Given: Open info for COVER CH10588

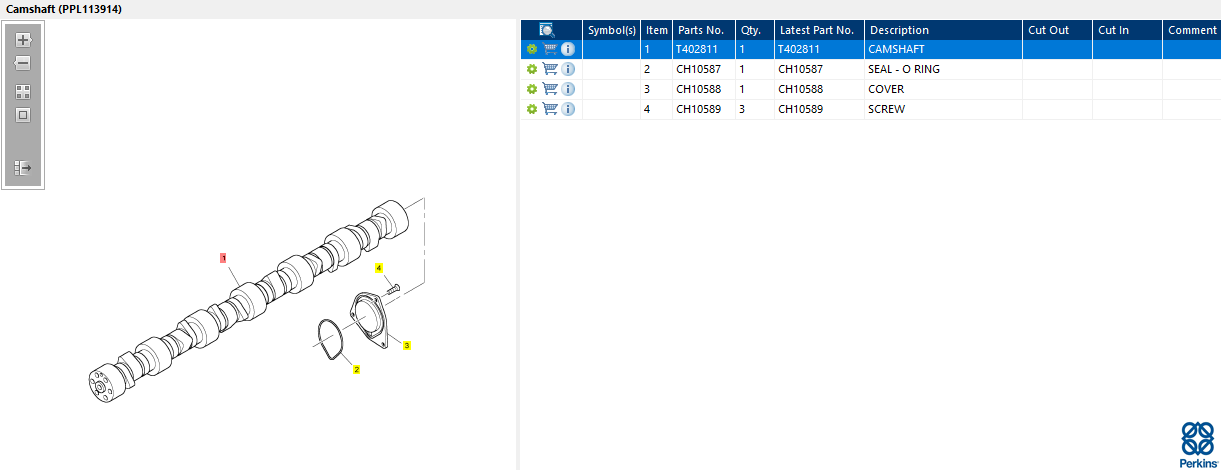Looking at the screenshot, I should (568, 89).
